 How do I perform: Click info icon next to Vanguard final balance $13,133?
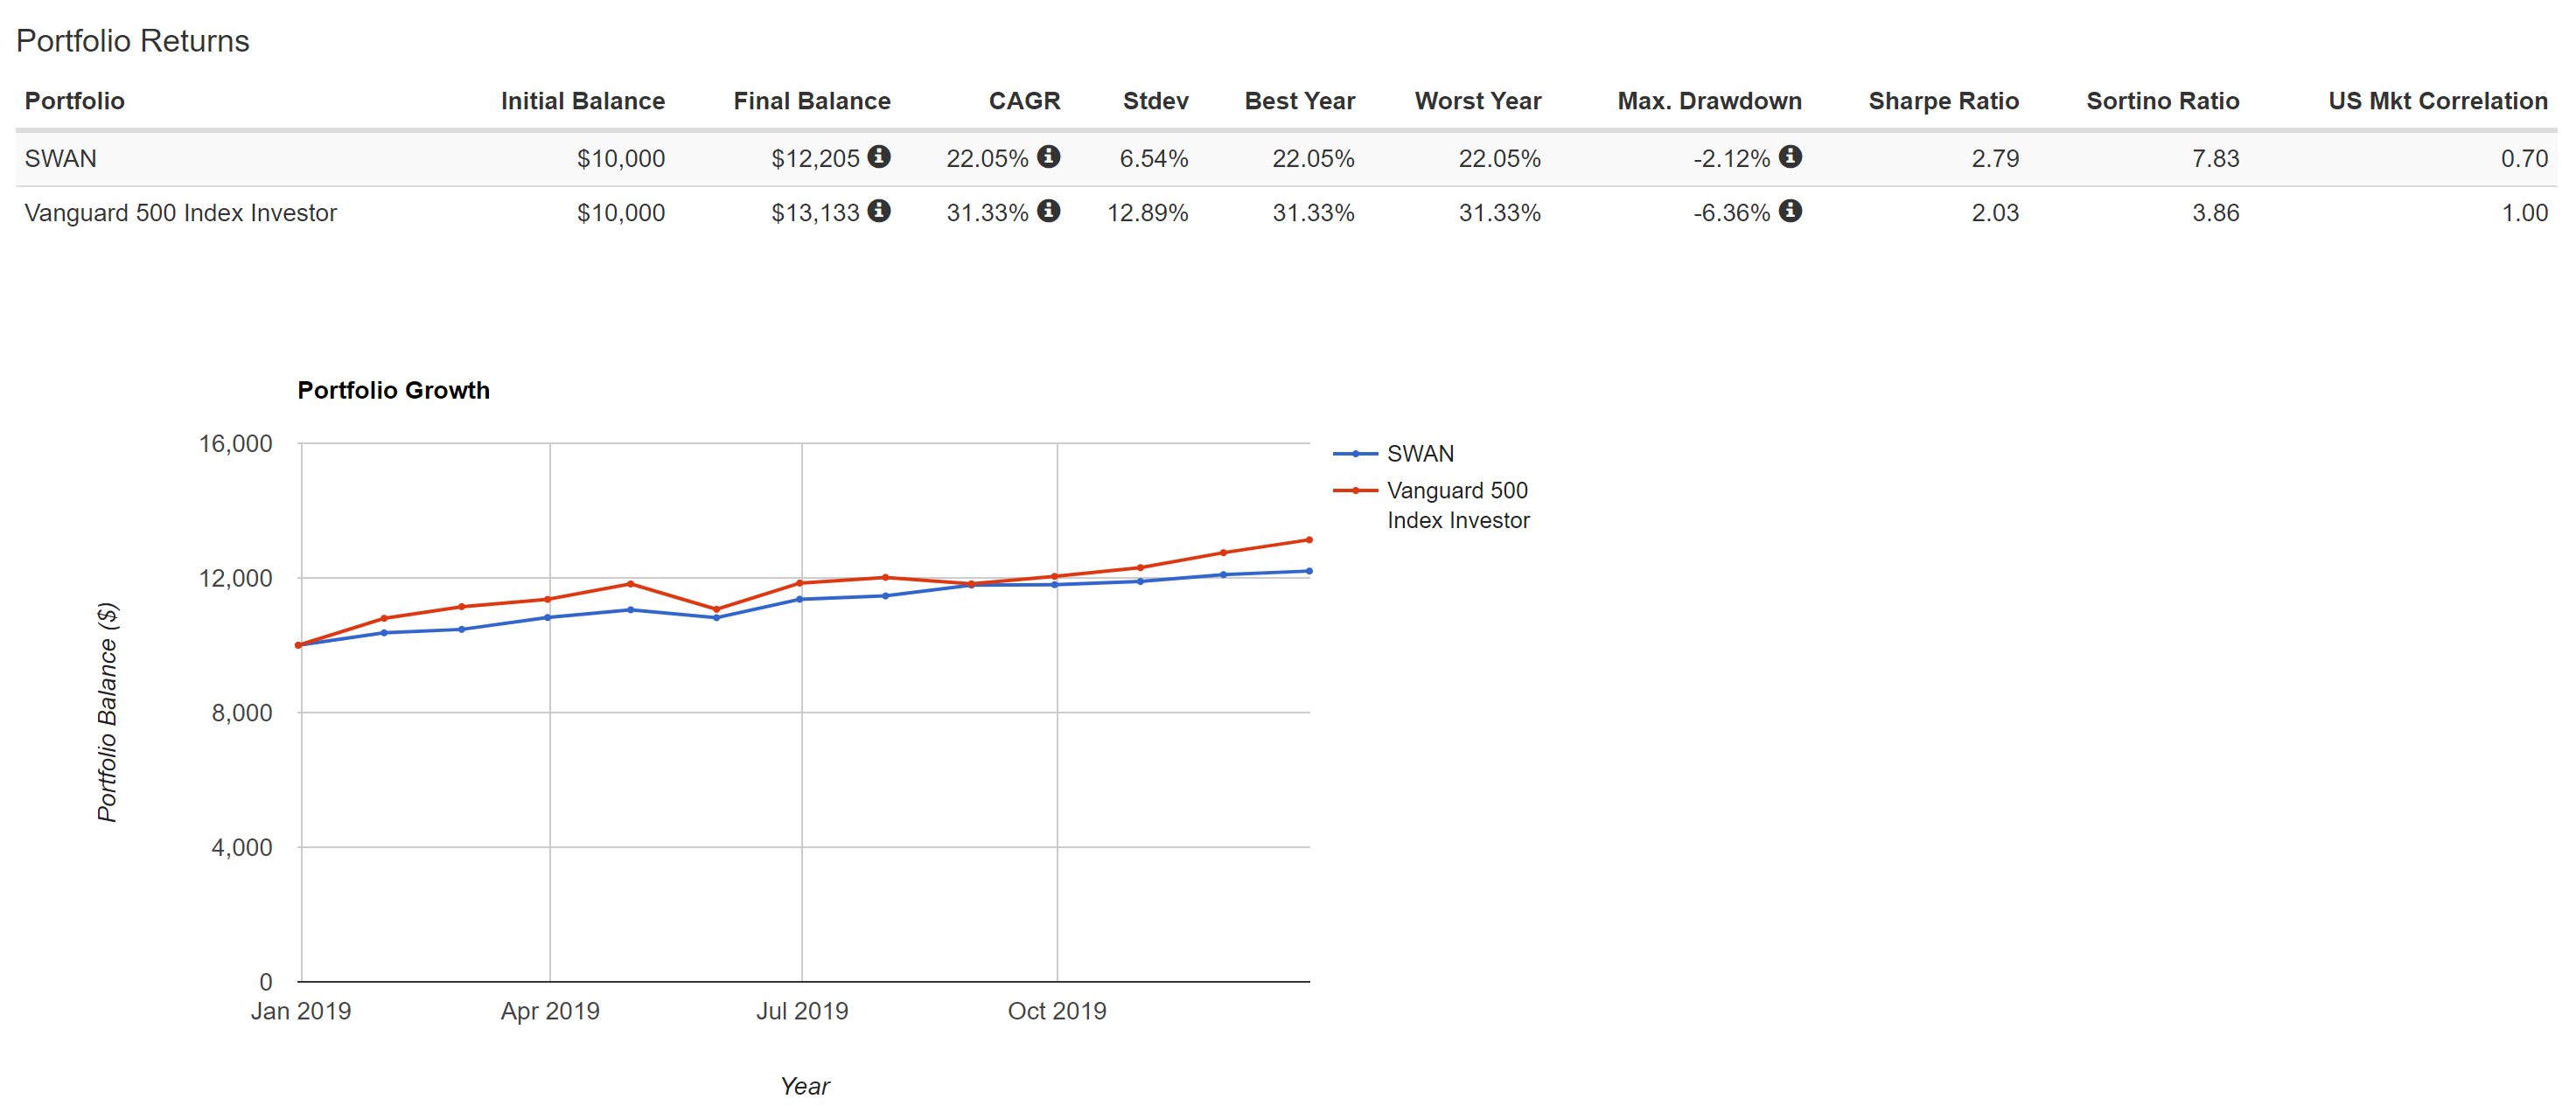tap(878, 211)
